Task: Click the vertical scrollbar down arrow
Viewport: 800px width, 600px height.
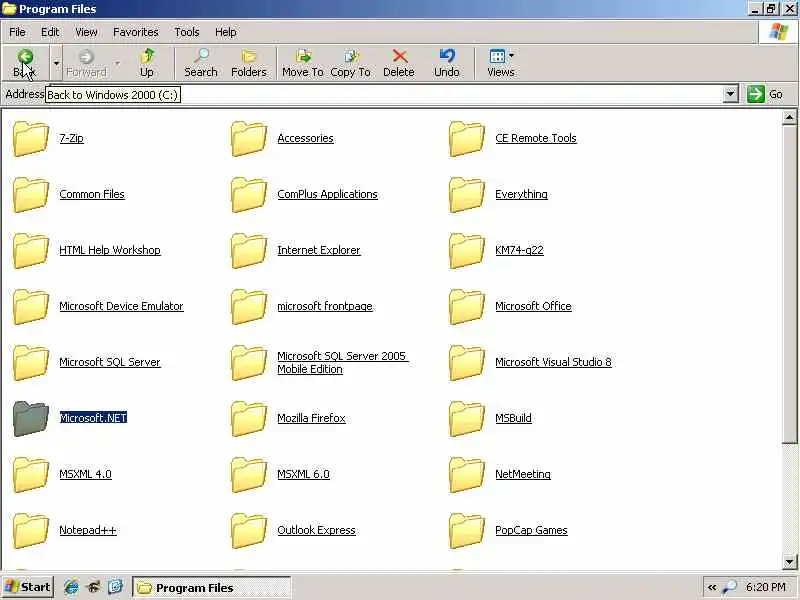Action: point(789,562)
